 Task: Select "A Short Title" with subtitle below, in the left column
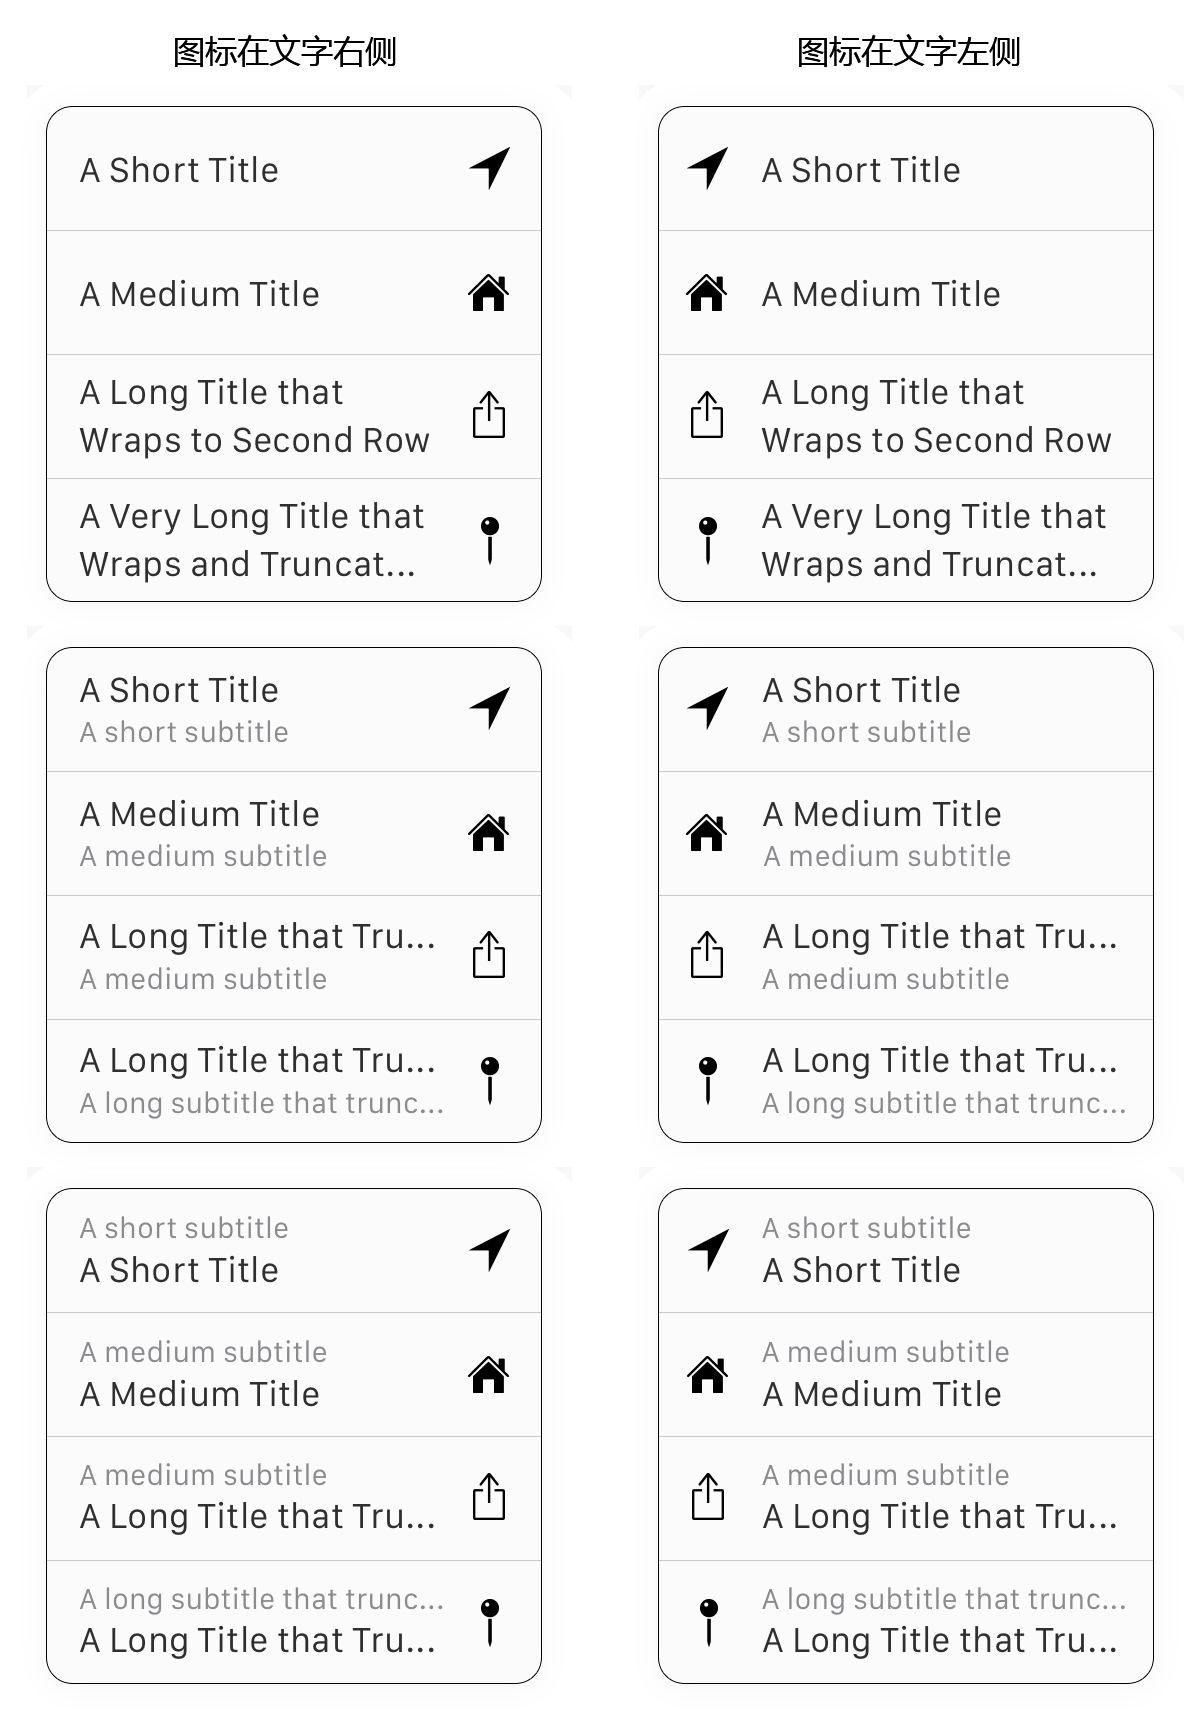pyautogui.click(x=294, y=710)
